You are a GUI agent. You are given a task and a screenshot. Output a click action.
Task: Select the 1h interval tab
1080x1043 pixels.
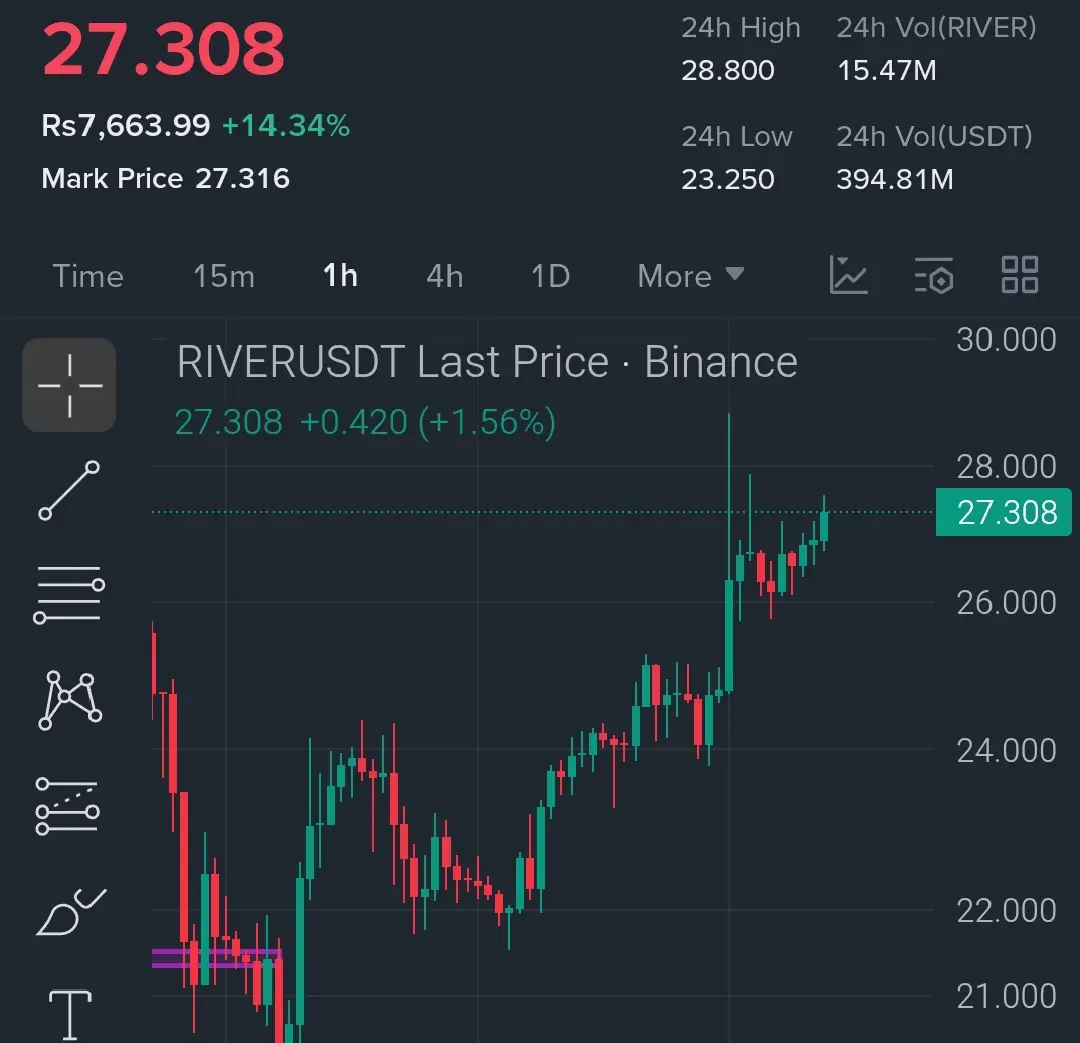340,276
